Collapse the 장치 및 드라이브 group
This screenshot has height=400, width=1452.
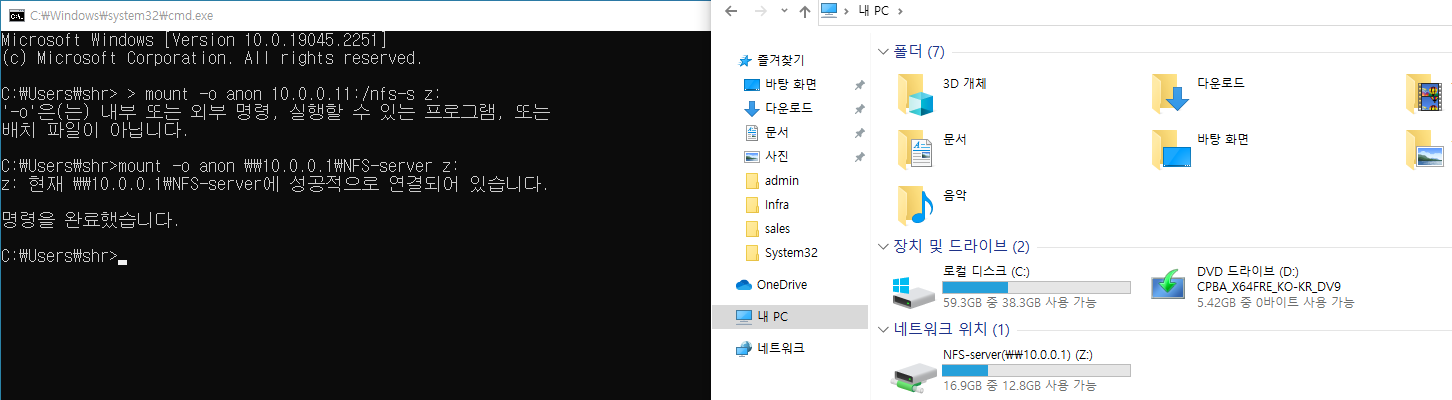(x=883, y=247)
